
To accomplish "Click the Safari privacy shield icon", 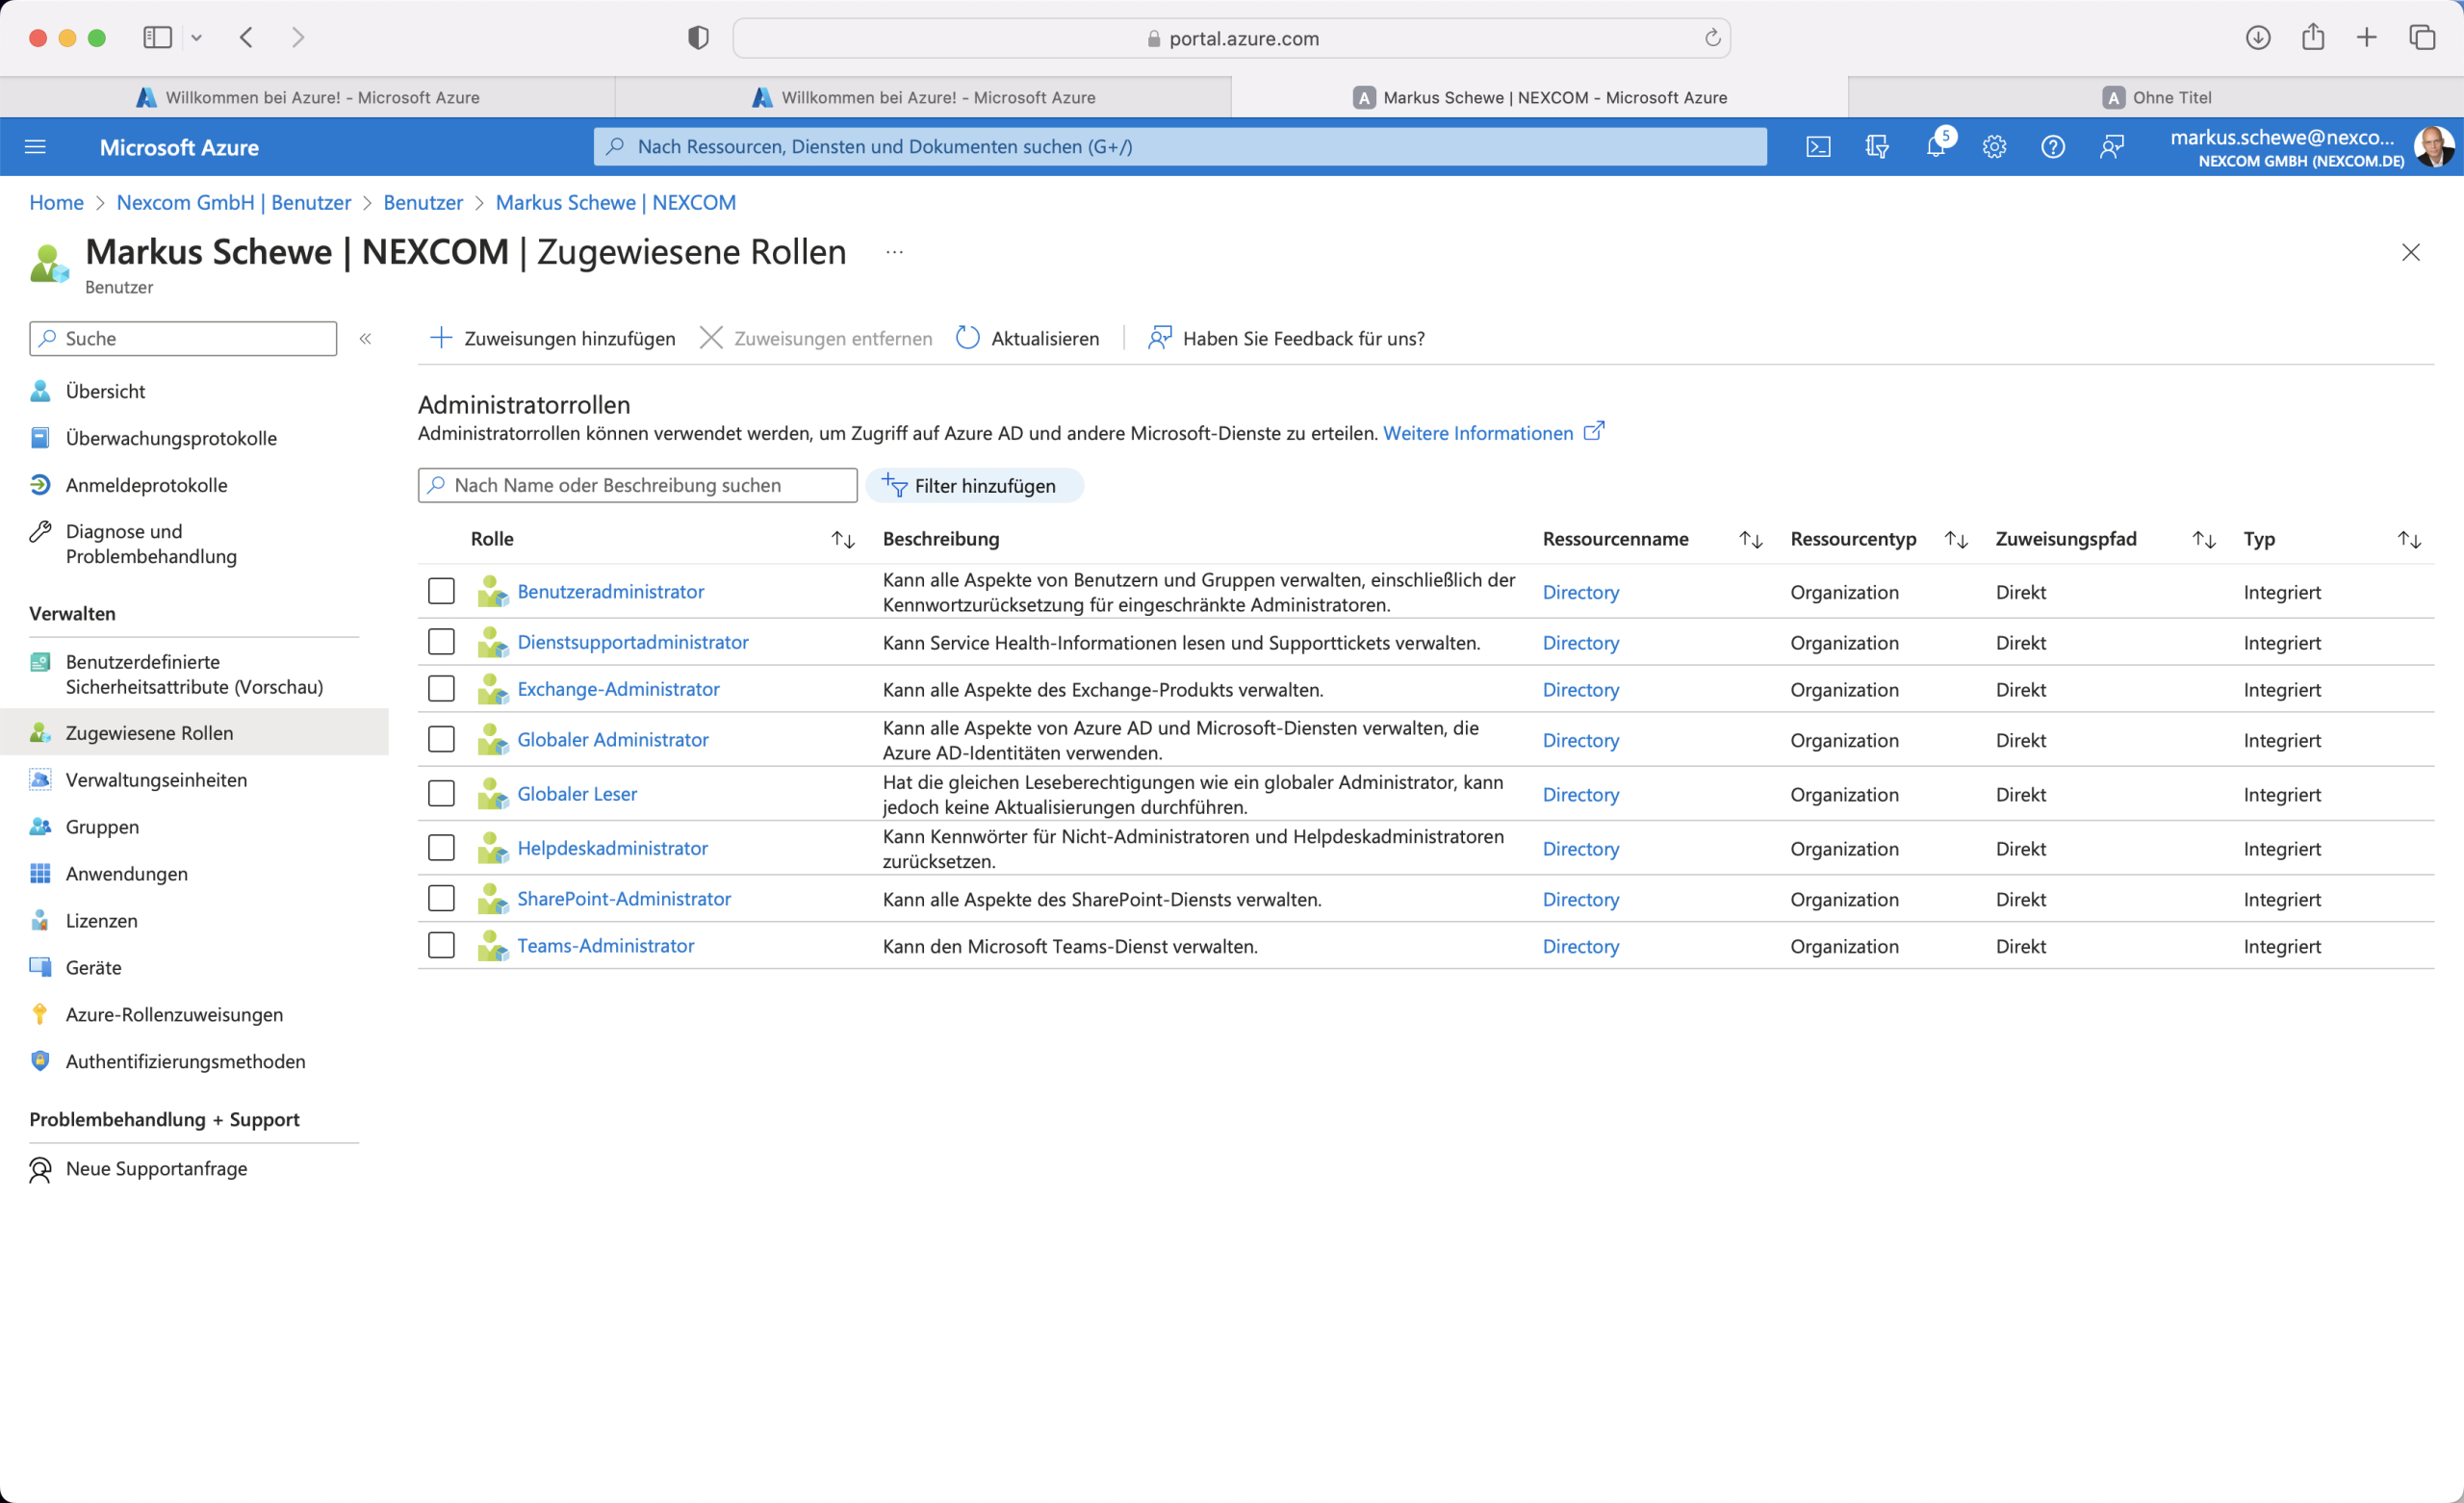I will tap(698, 38).
